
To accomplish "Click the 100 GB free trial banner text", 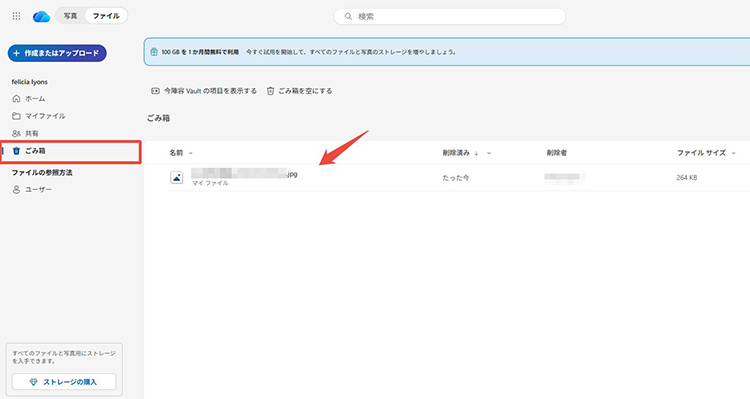I will pos(200,52).
